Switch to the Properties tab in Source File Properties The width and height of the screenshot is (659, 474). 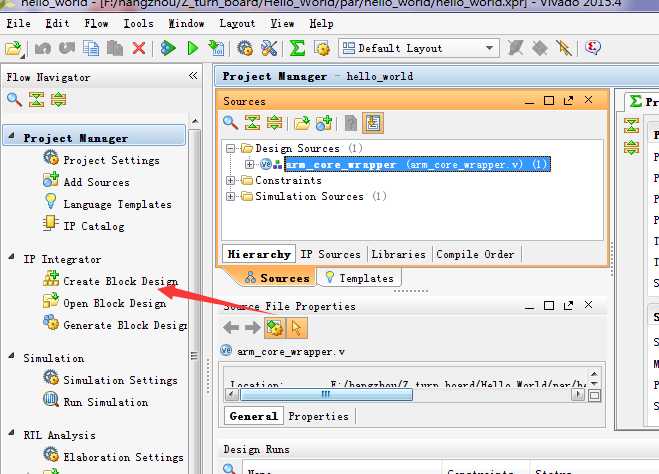[319, 416]
